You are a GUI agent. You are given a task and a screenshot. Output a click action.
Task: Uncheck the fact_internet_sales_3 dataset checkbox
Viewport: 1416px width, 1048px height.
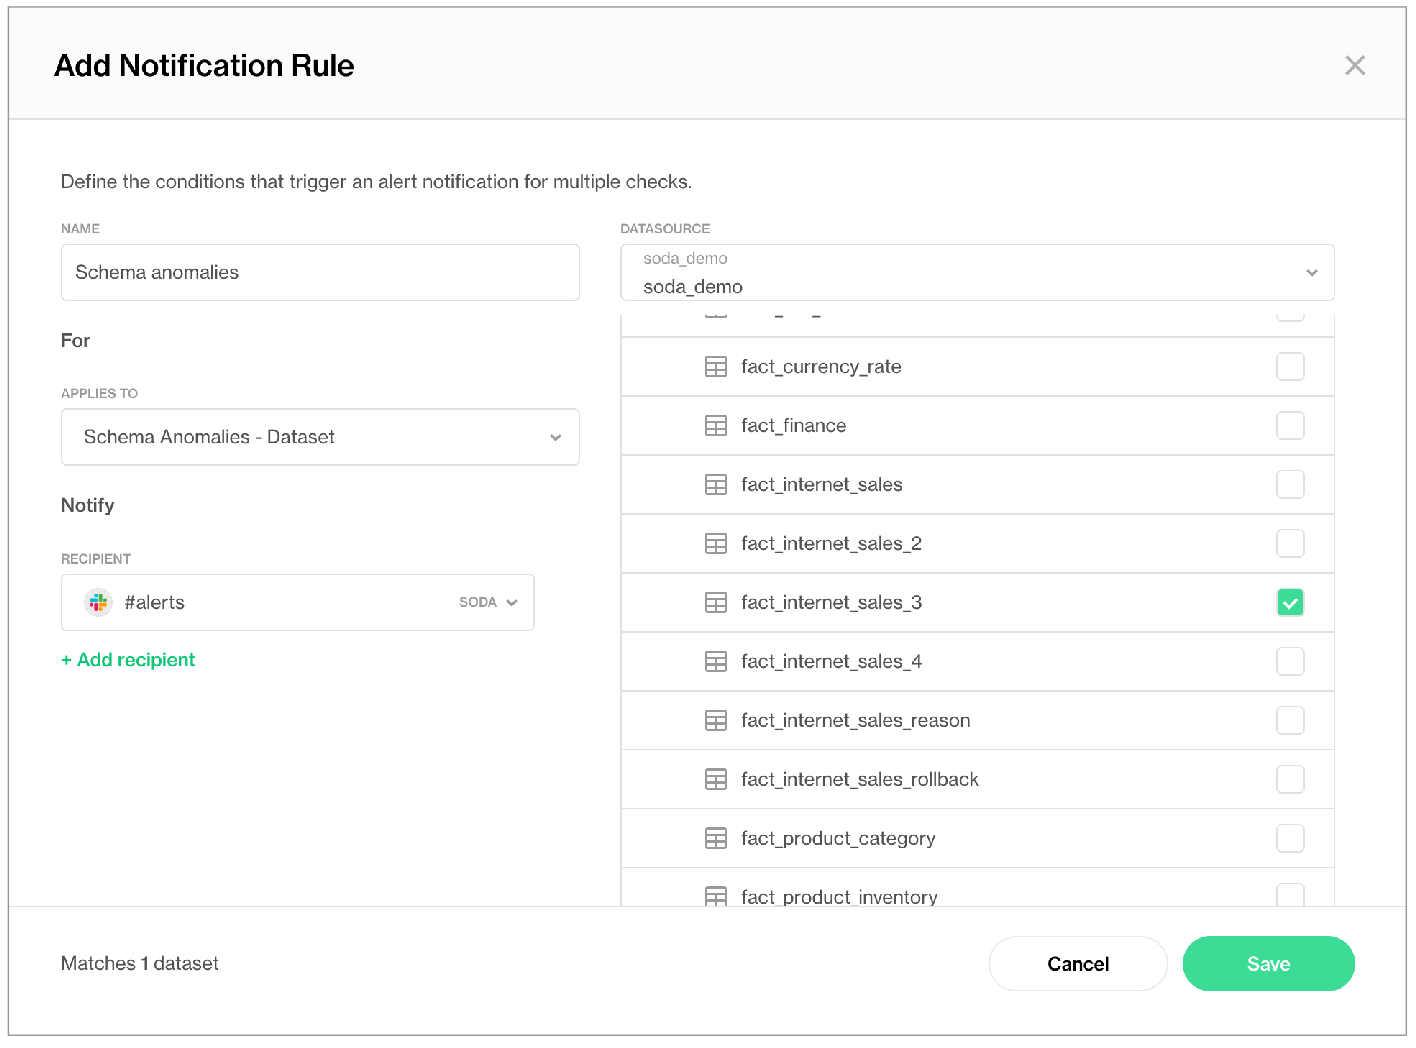pos(1290,603)
